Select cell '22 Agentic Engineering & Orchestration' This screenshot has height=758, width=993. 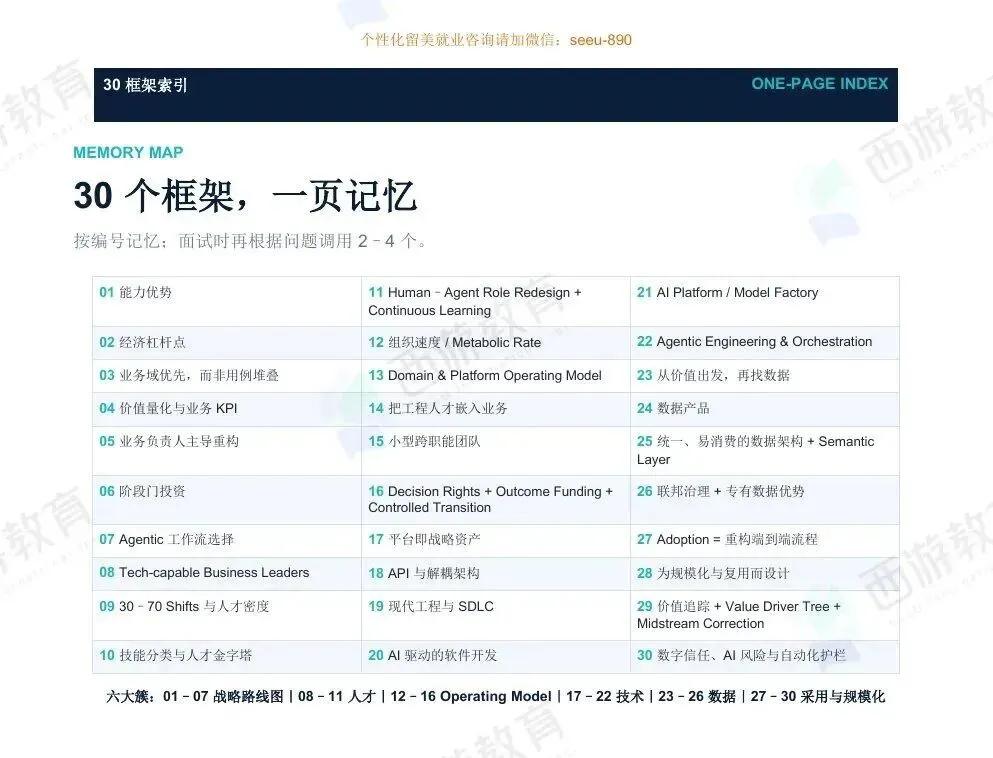tap(765, 343)
